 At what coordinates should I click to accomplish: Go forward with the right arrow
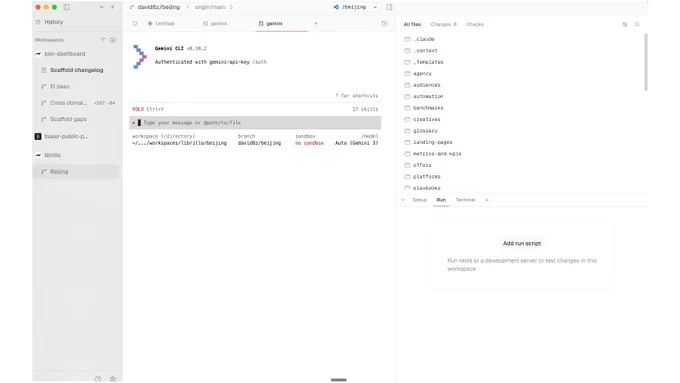coord(112,7)
